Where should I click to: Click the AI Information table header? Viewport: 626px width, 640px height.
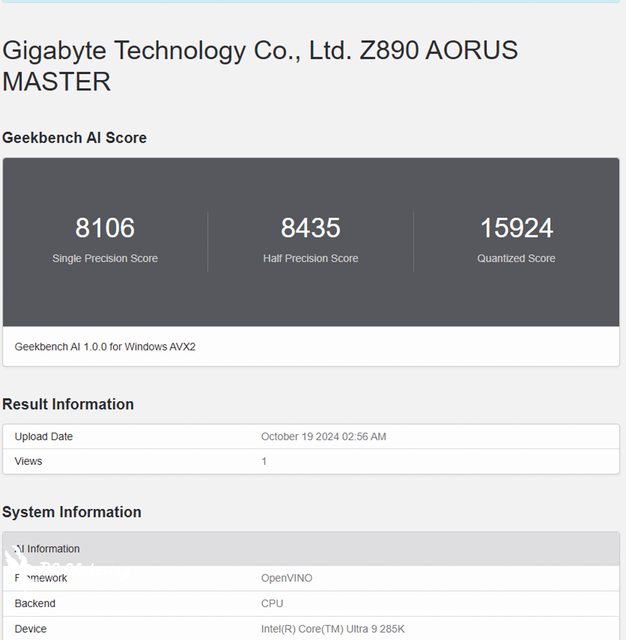point(48,548)
